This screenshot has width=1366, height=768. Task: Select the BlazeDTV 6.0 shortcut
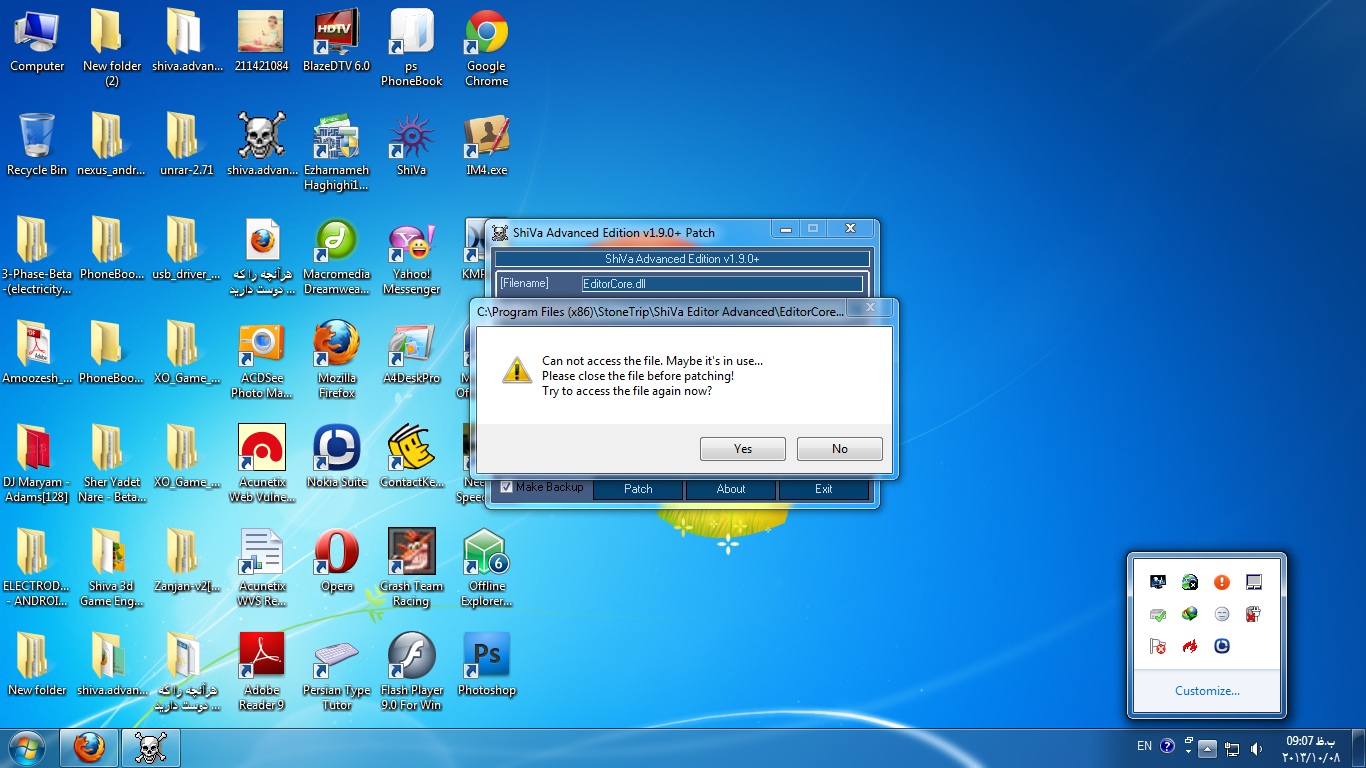pos(337,40)
